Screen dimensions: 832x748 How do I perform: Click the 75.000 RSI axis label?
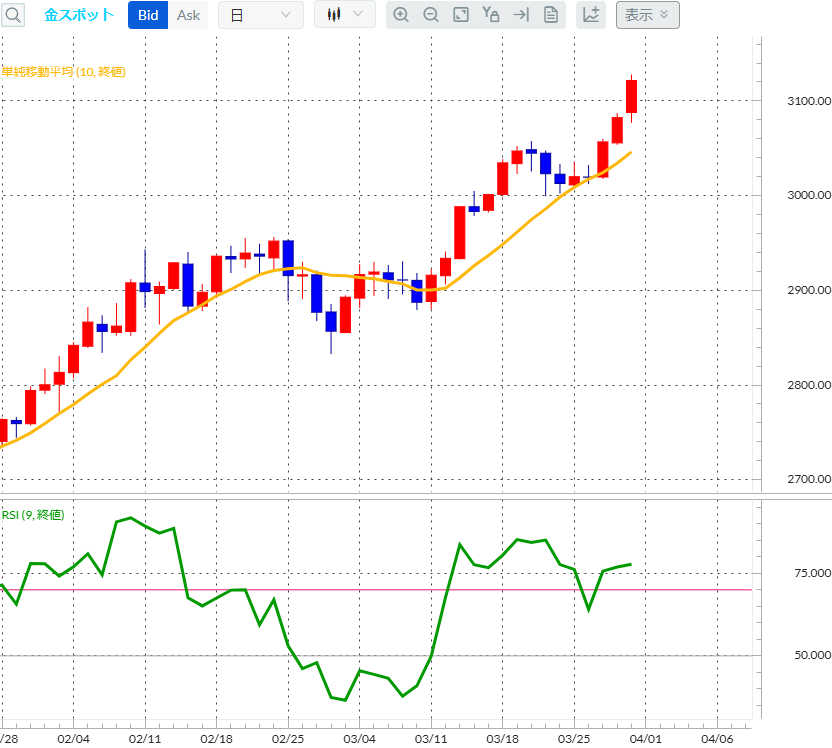(812, 573)
